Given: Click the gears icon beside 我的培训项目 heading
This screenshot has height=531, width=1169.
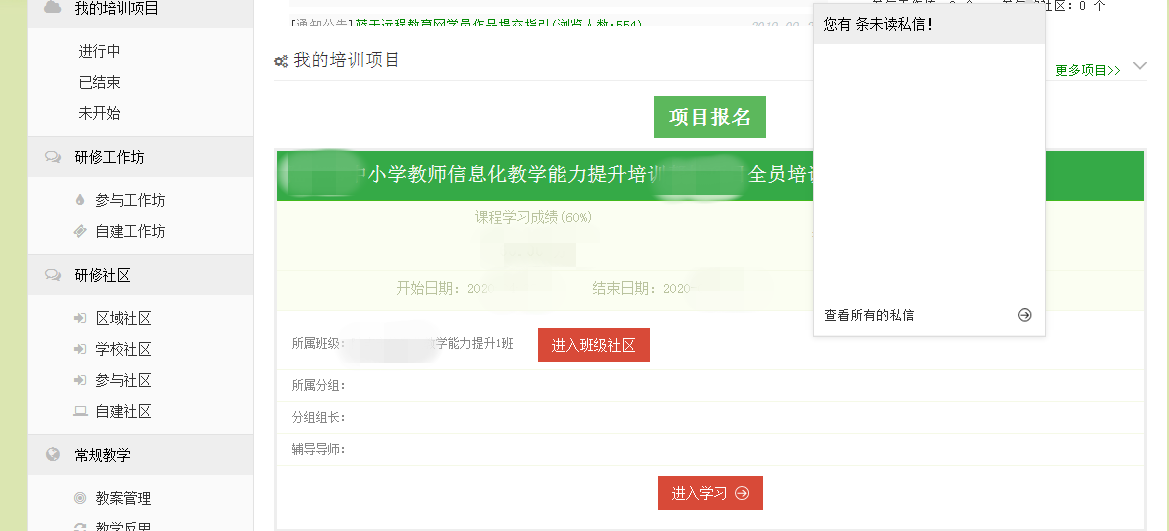Looking at the screenshot, I should (281, 61).
